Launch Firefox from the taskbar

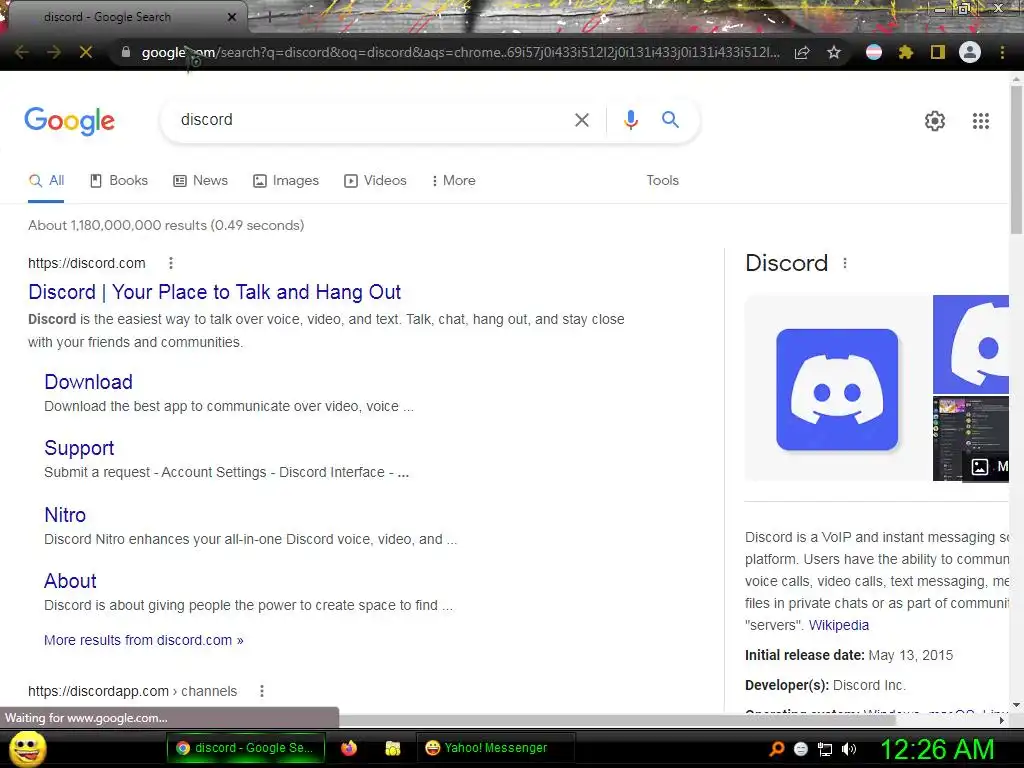click(x=349, y=748)
